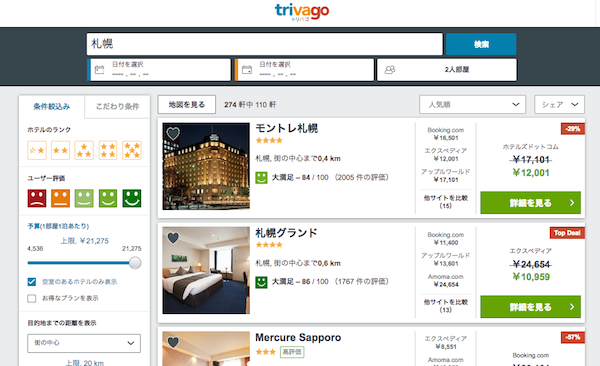
Task: Open the 2人部屋 room type selector
Action: [447, 70]
